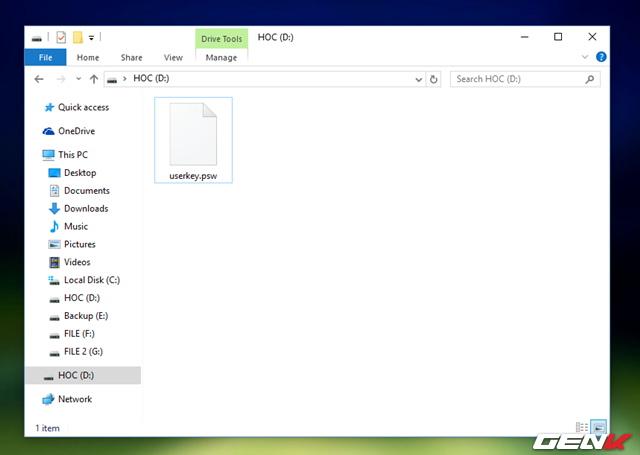The height and width of the screenshot is (455, 640).
Task: Open the Music folder
Action: click(76, 226)
